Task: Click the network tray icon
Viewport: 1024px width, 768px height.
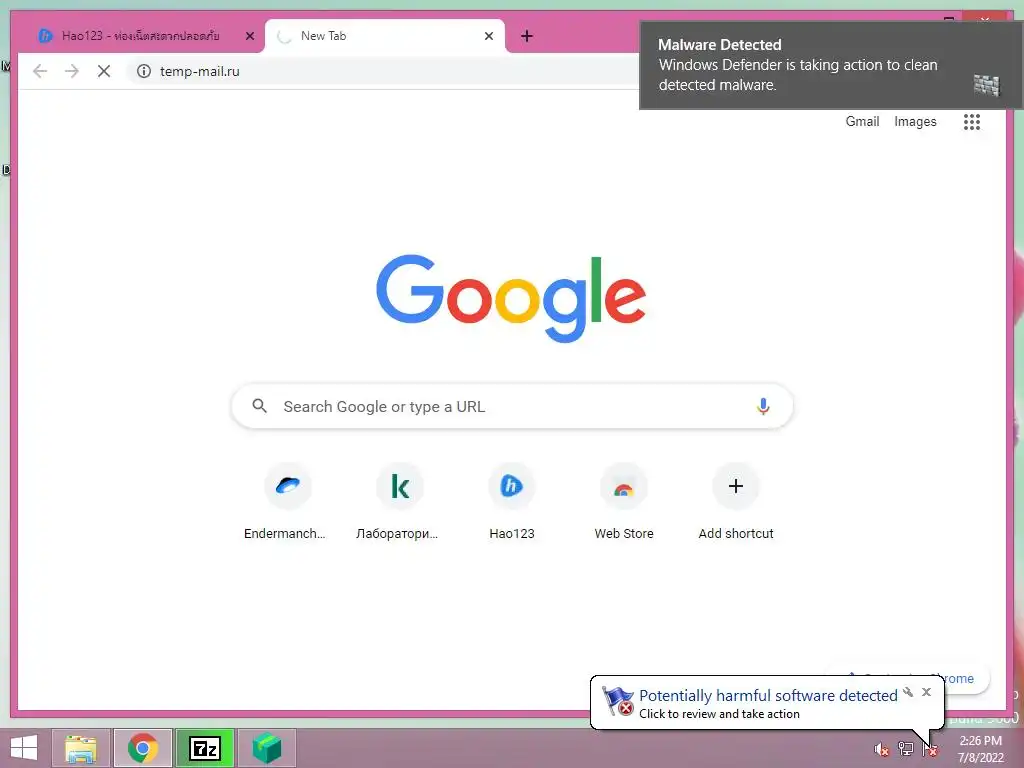Action: pyautogui.click(x=905, y=749)
